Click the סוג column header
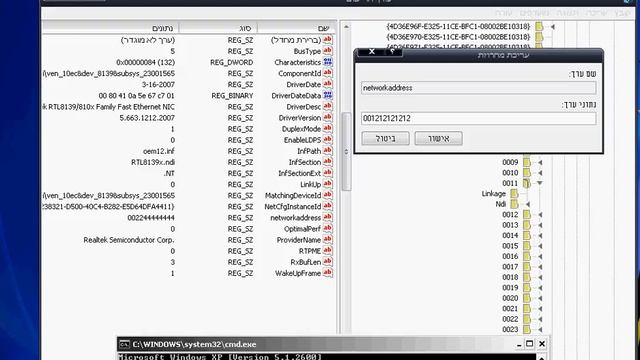This screenshot has width=640, height=360. click(x=218, y=28)
